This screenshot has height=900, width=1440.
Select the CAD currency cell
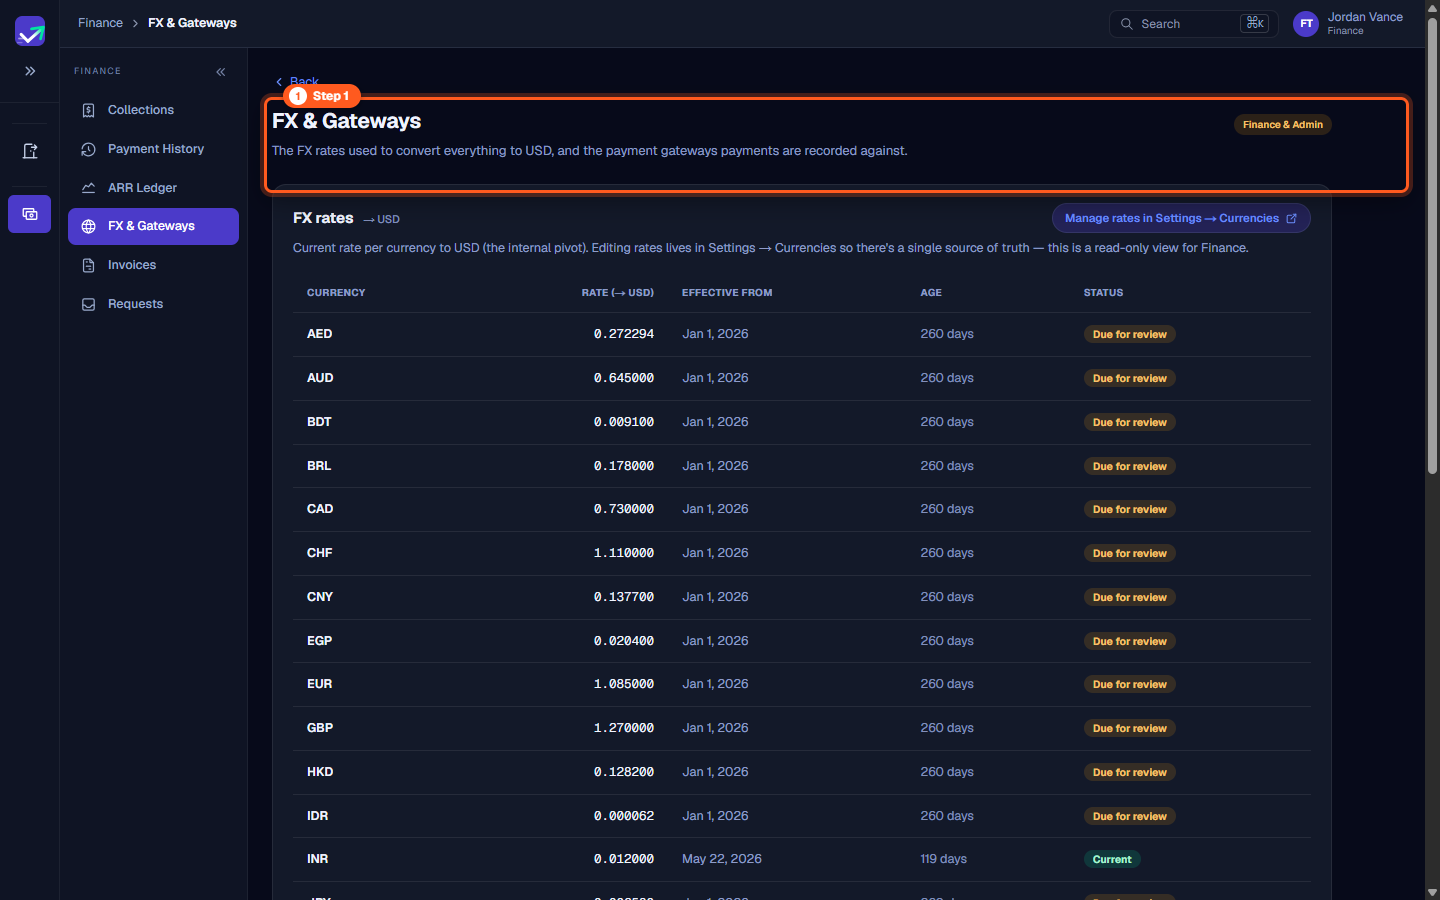320,509
